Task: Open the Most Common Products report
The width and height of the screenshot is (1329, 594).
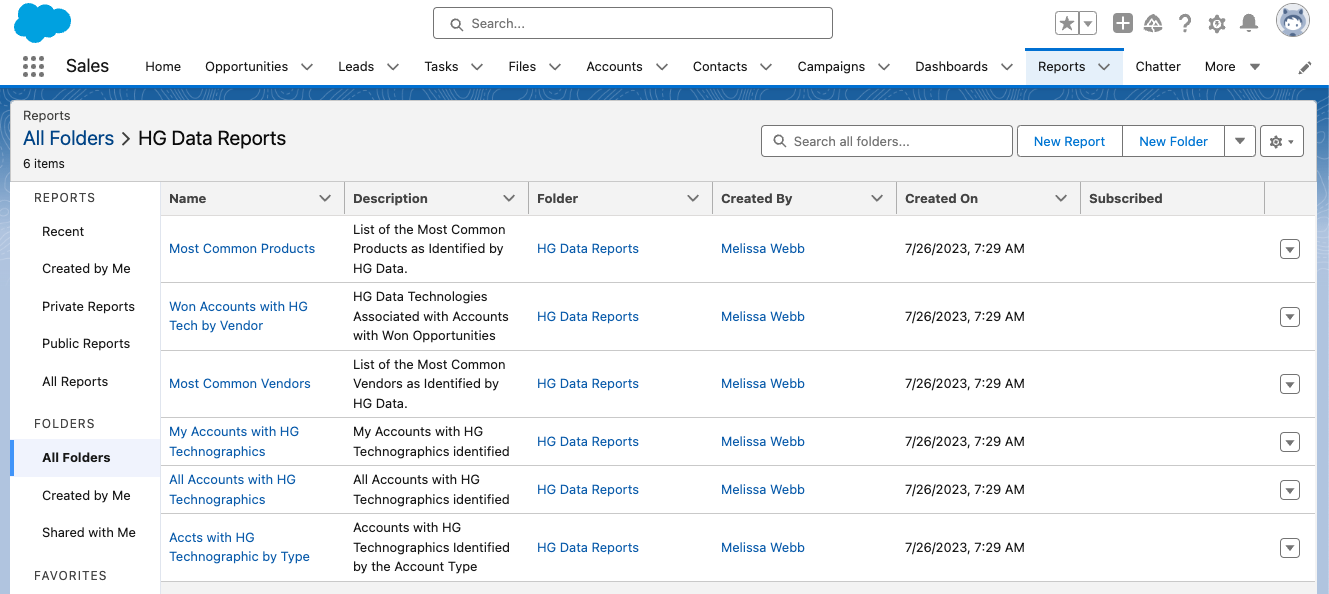Action: click(x=242, y=249)
